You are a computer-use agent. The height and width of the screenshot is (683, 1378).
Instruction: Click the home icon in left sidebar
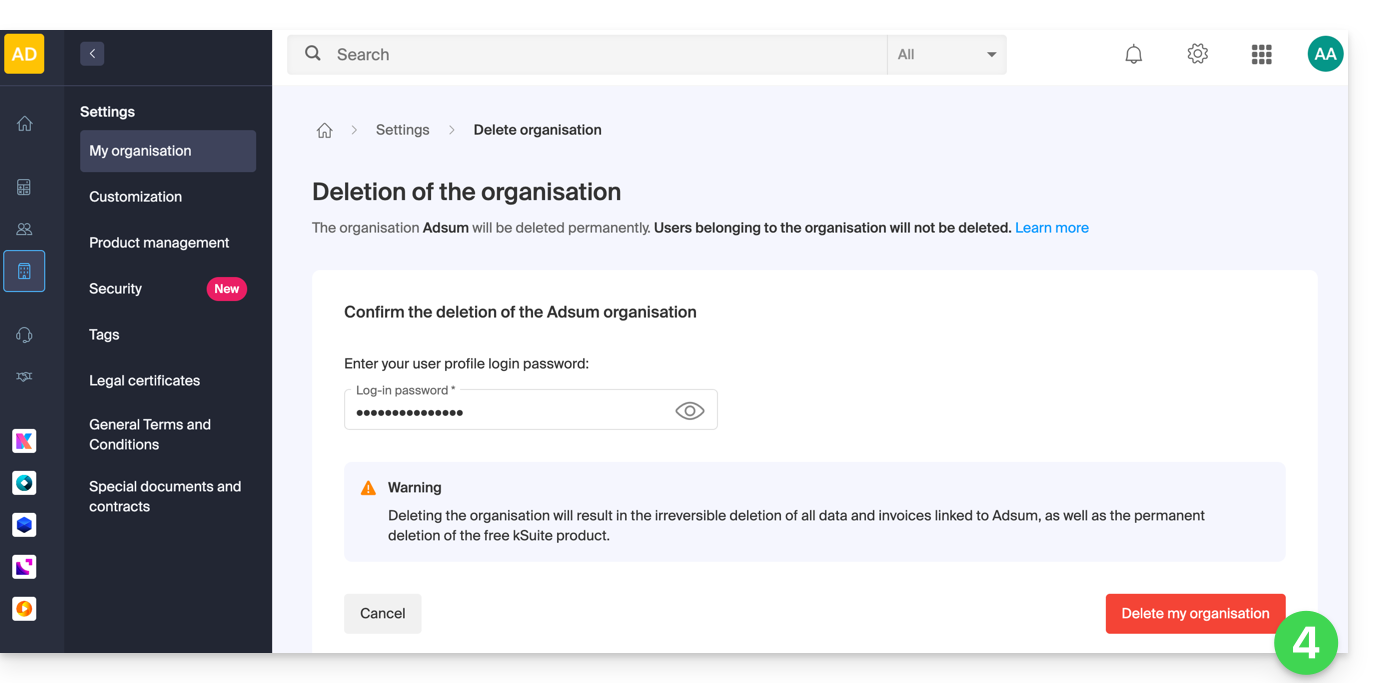click(x=24, y=124)
